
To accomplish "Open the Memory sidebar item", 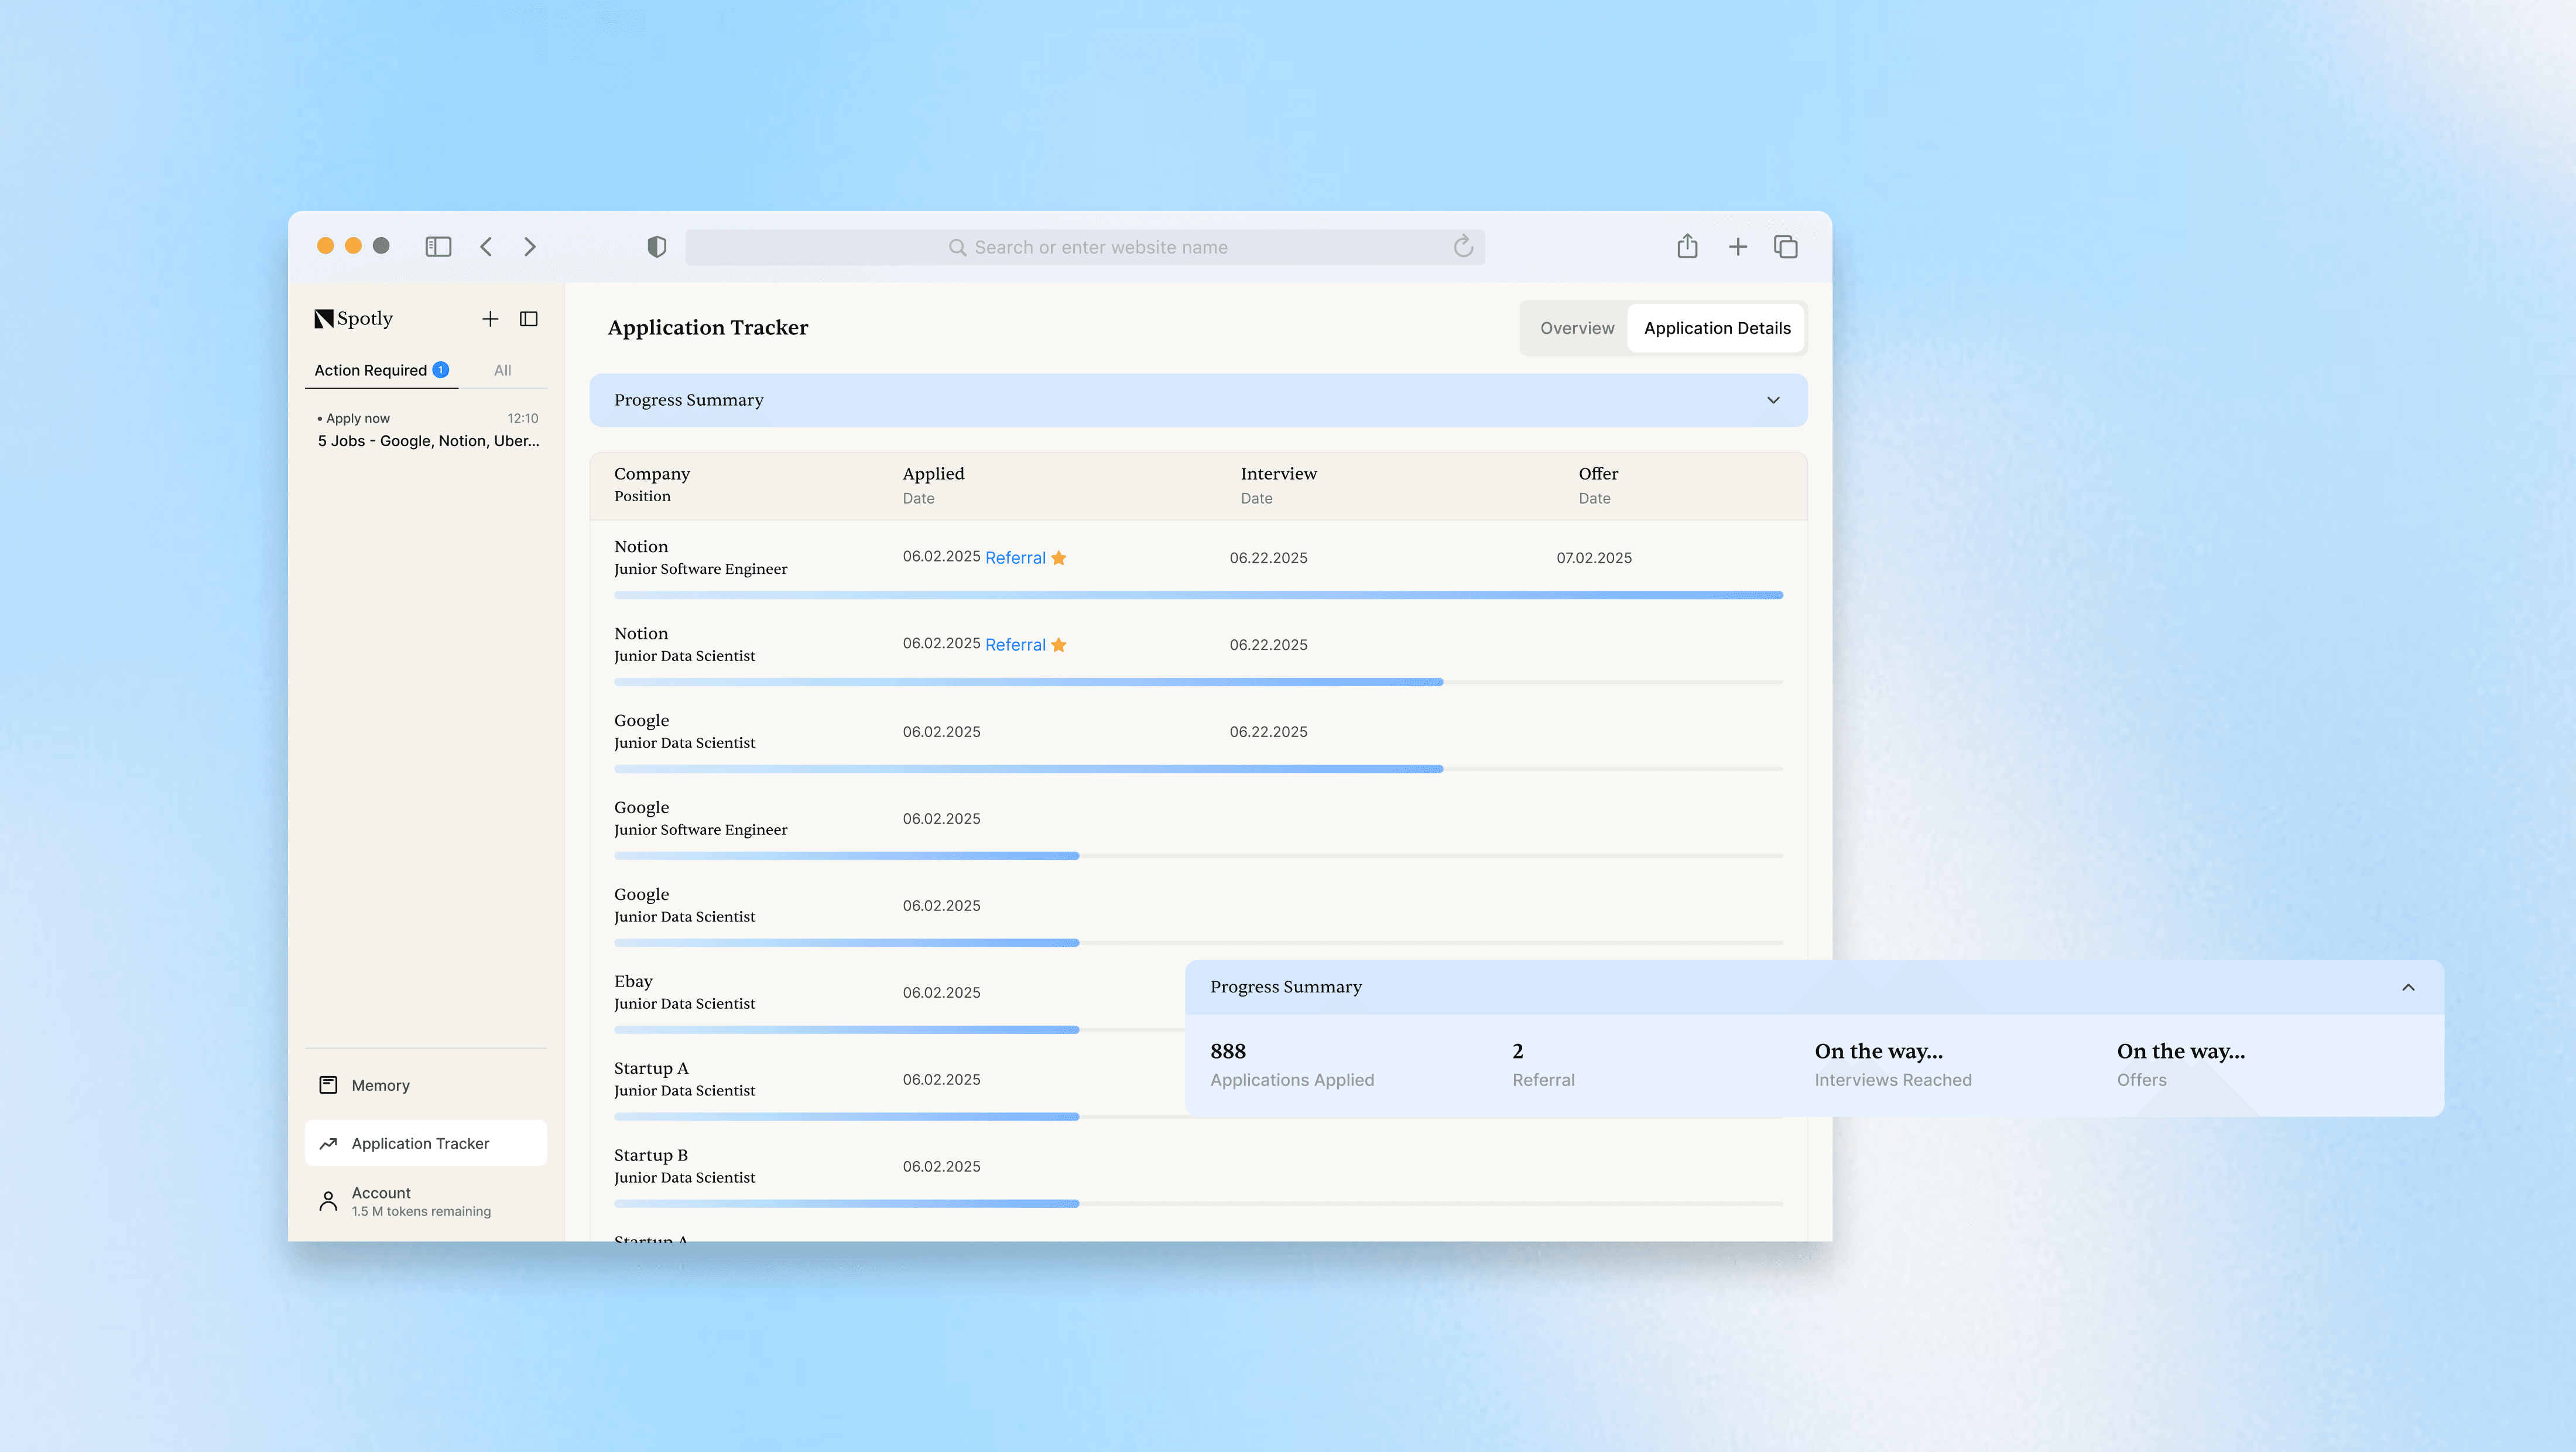I will pos(380,1085).
